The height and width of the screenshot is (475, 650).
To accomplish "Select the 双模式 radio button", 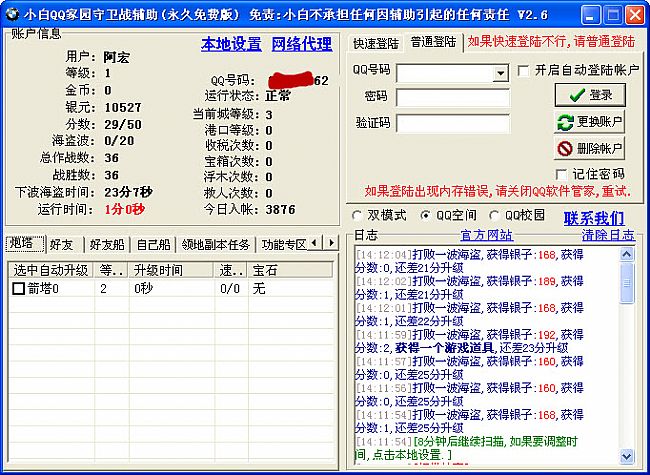I will [357, 216].
